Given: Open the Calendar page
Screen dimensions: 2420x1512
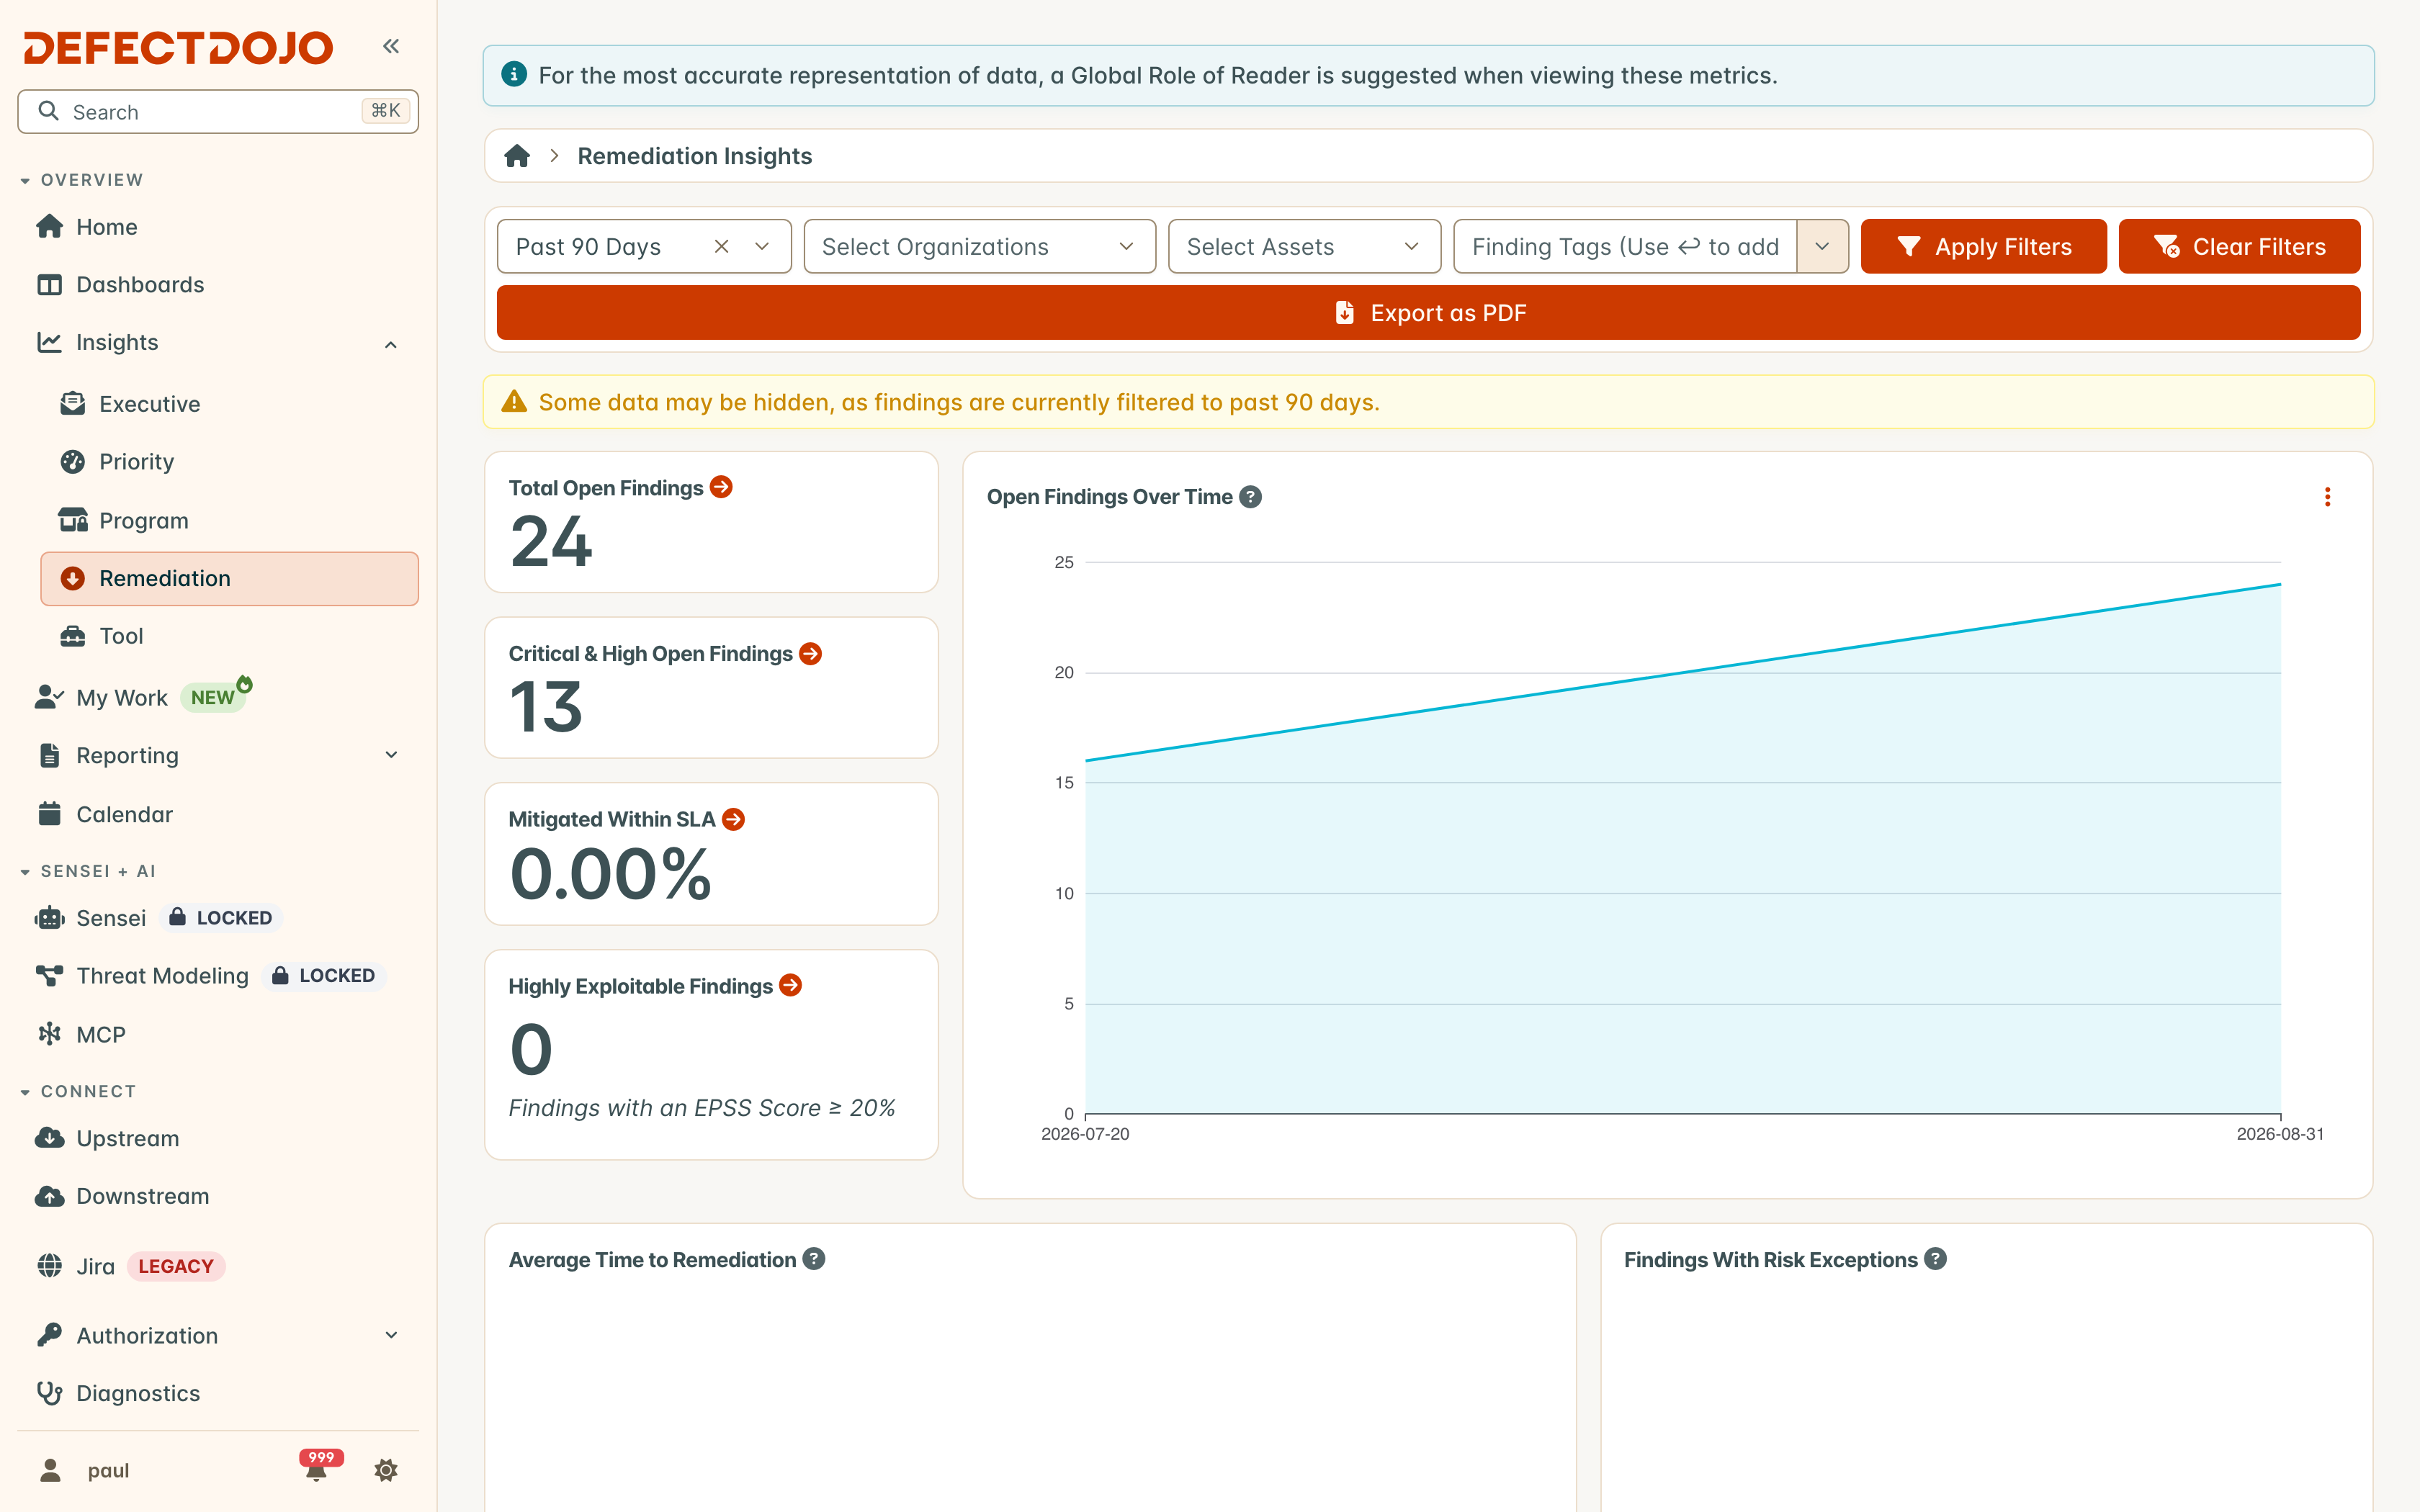Looking at the screenshot, I should pos(218,814).
